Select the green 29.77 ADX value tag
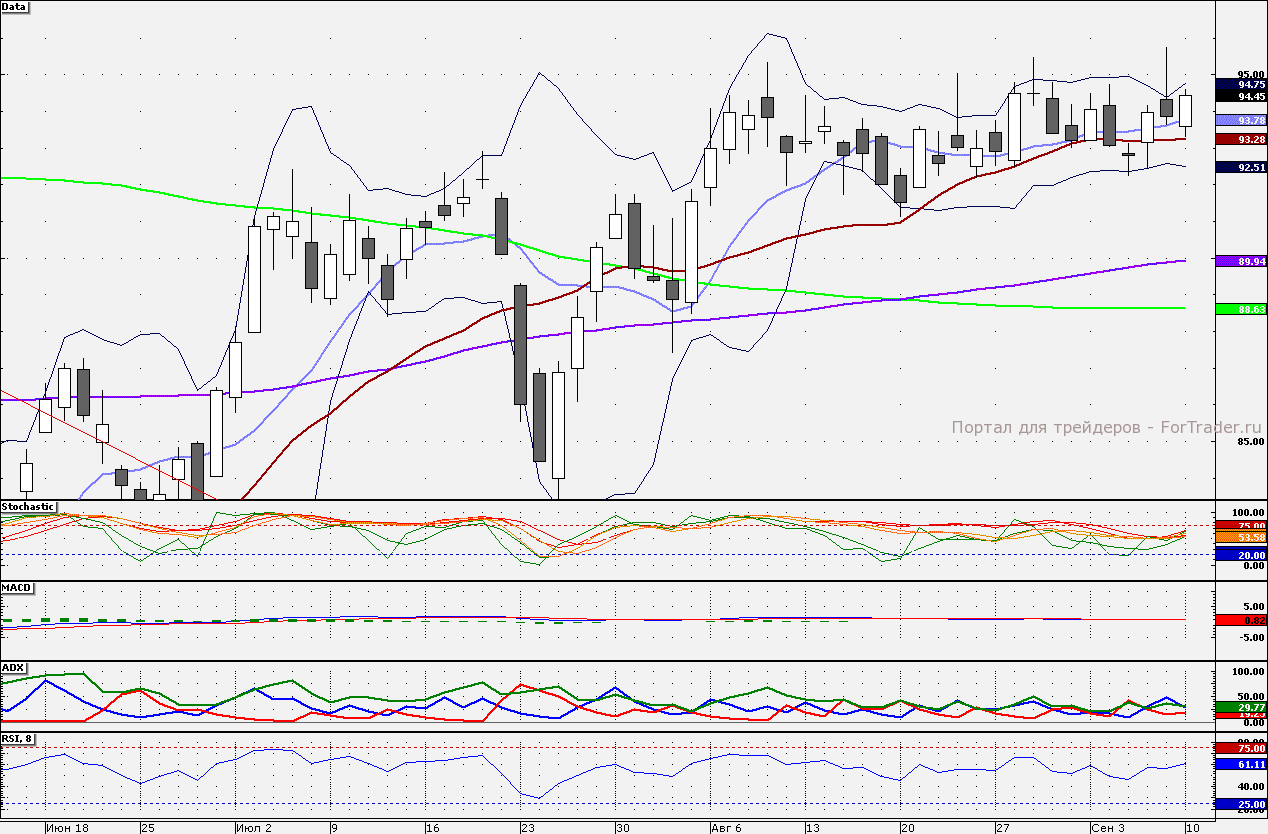Screen dimensions: 1268x834 (1241, 709)
